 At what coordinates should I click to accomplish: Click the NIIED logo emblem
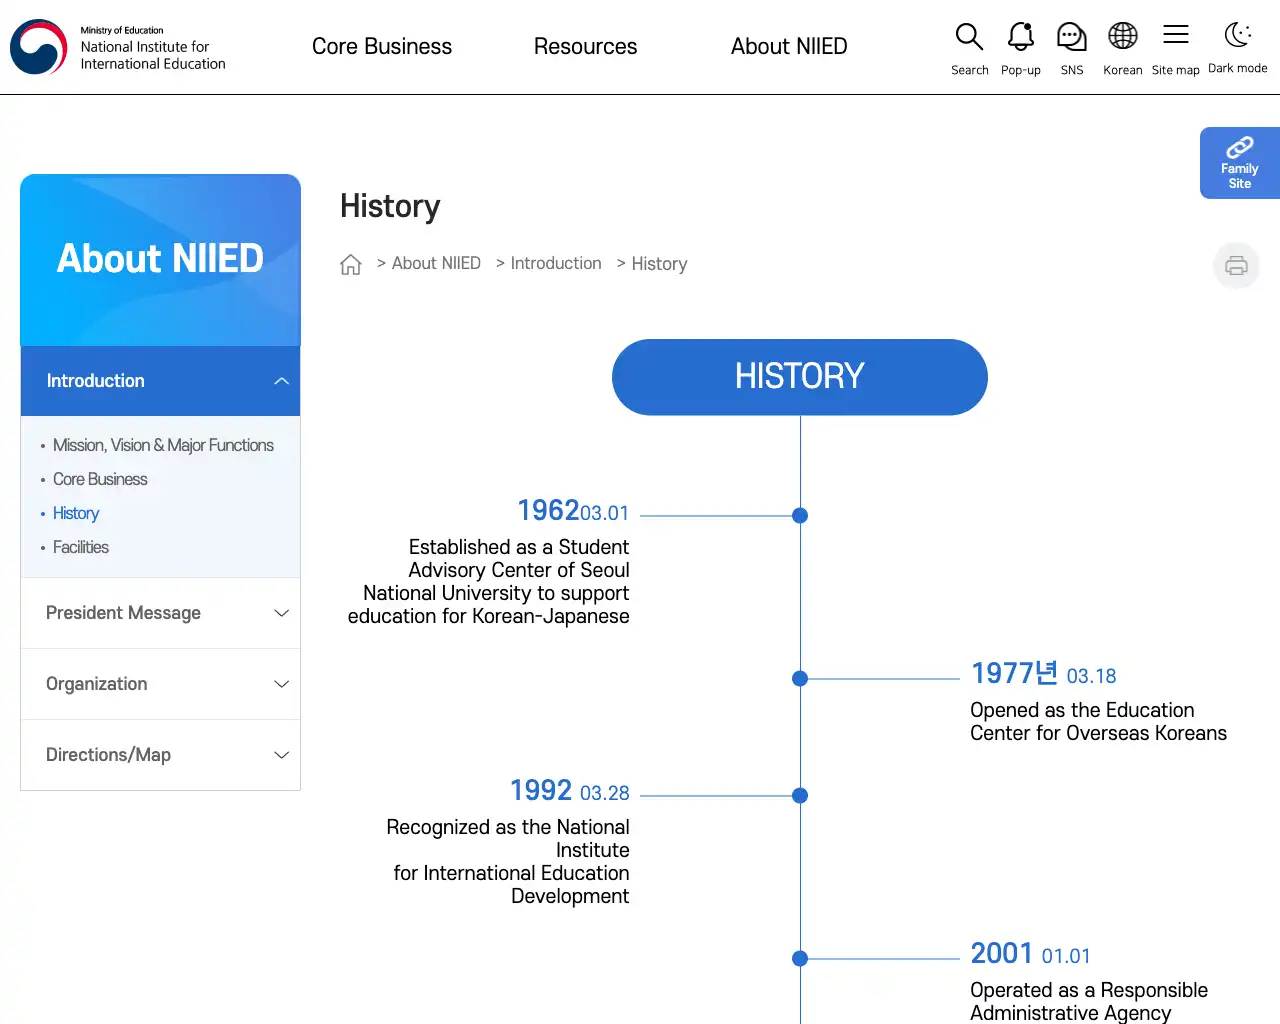tap(38, 47)
